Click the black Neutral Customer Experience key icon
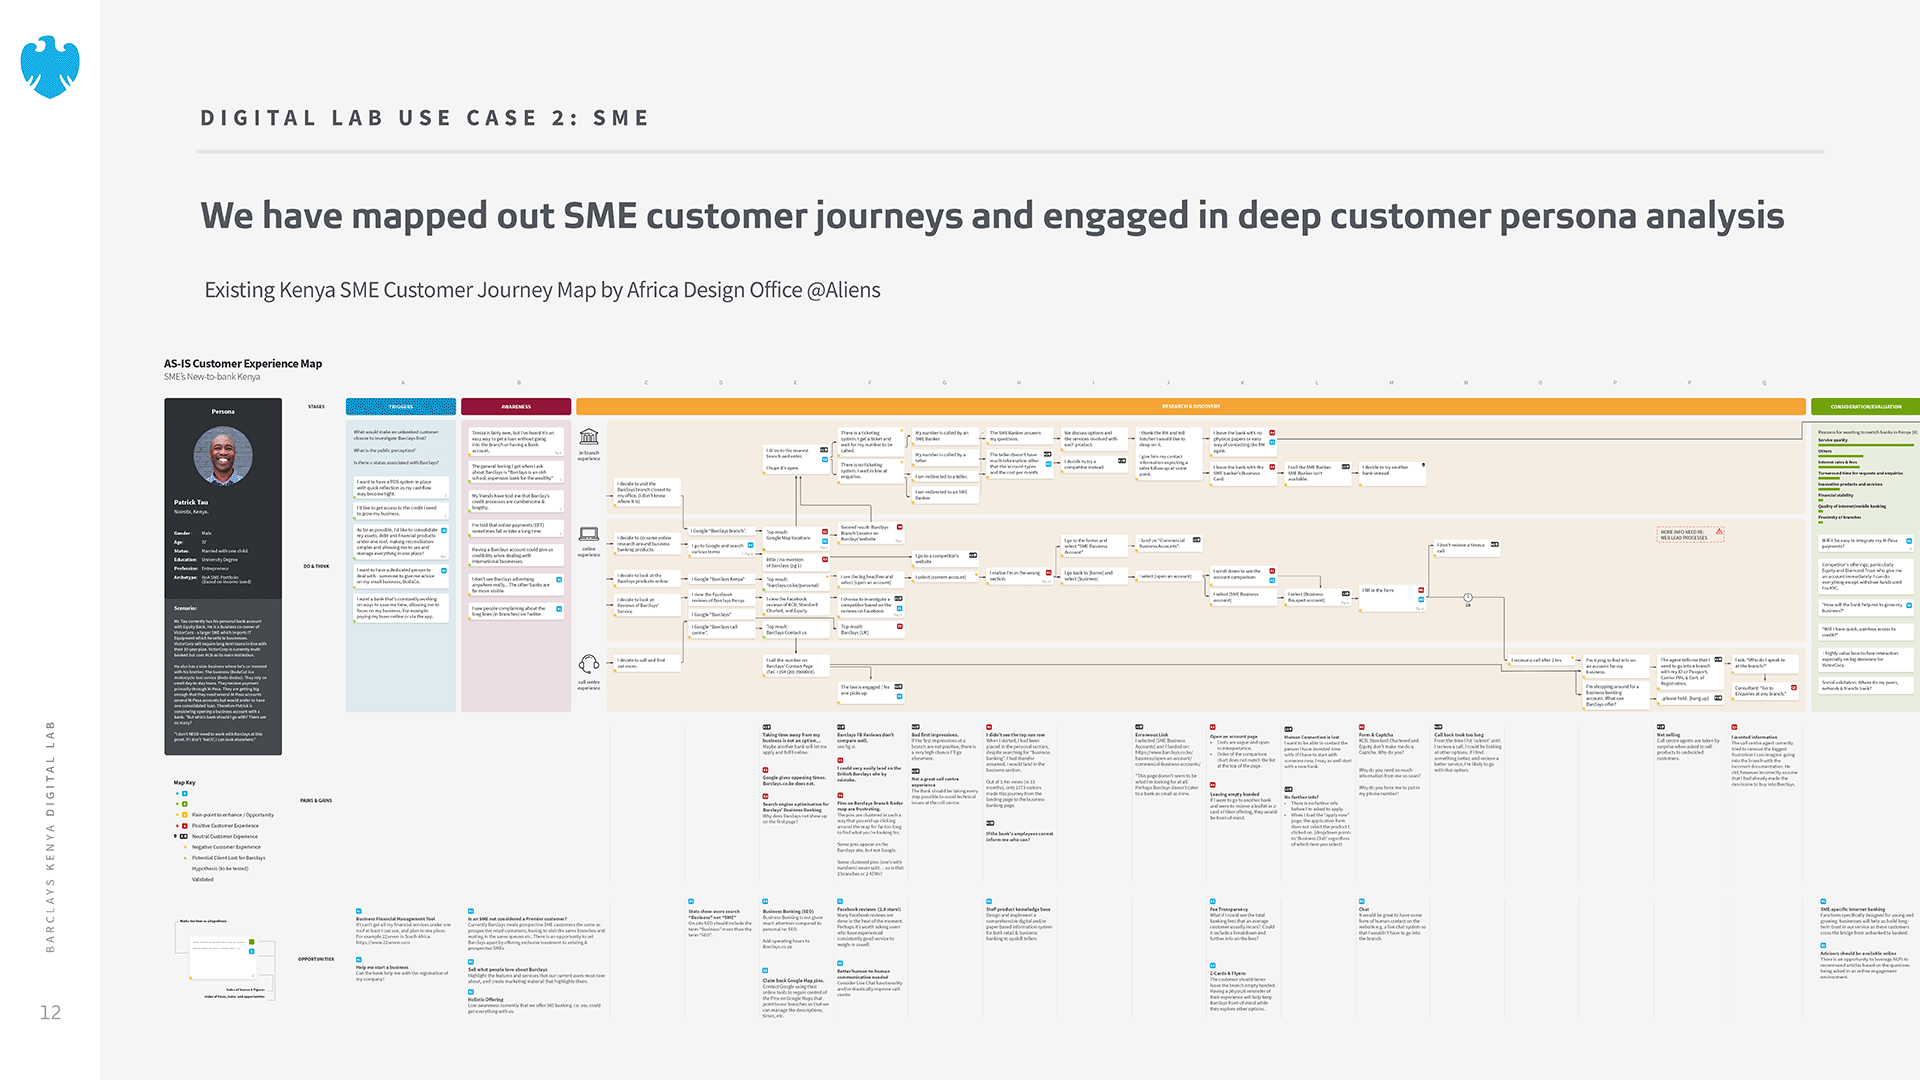This screenshot has width=1920, height=1080. coord(184,836)
